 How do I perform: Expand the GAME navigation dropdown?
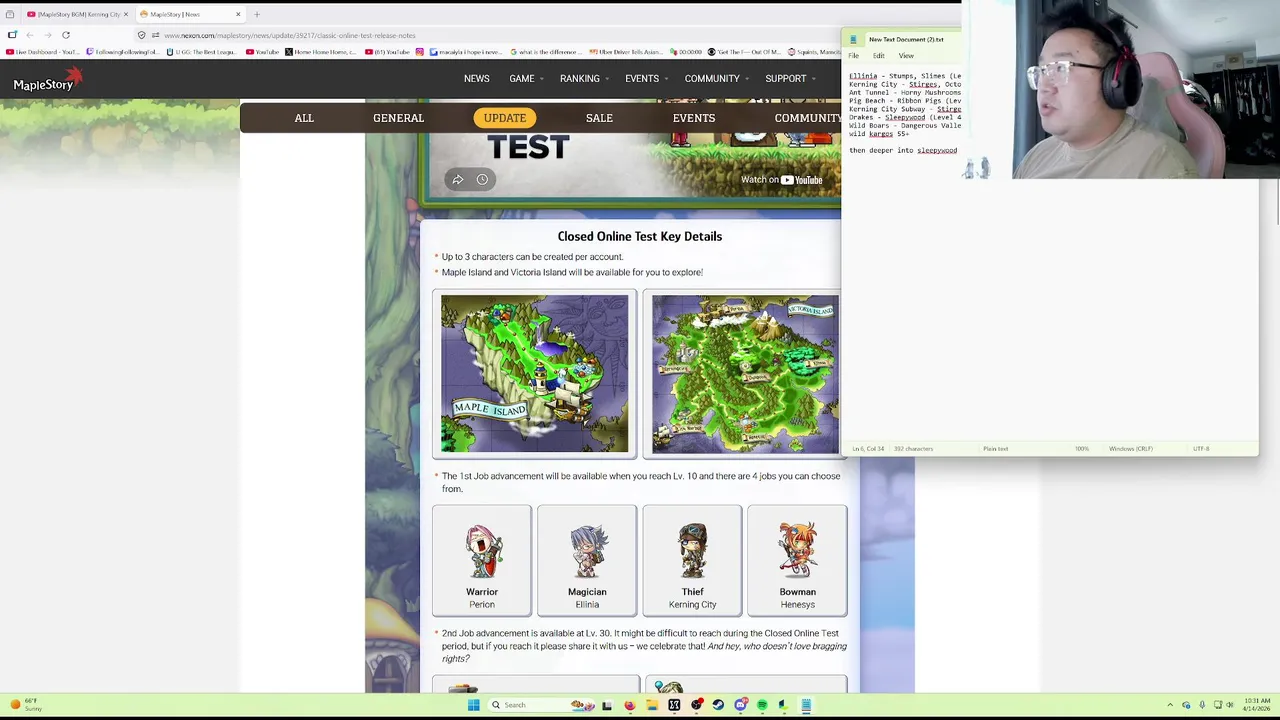(526, 79)
